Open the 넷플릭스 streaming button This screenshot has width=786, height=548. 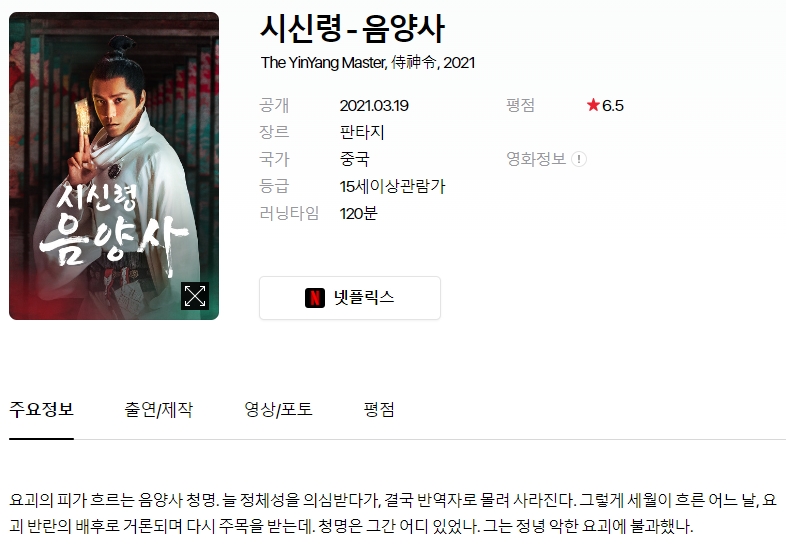(350, 298)
